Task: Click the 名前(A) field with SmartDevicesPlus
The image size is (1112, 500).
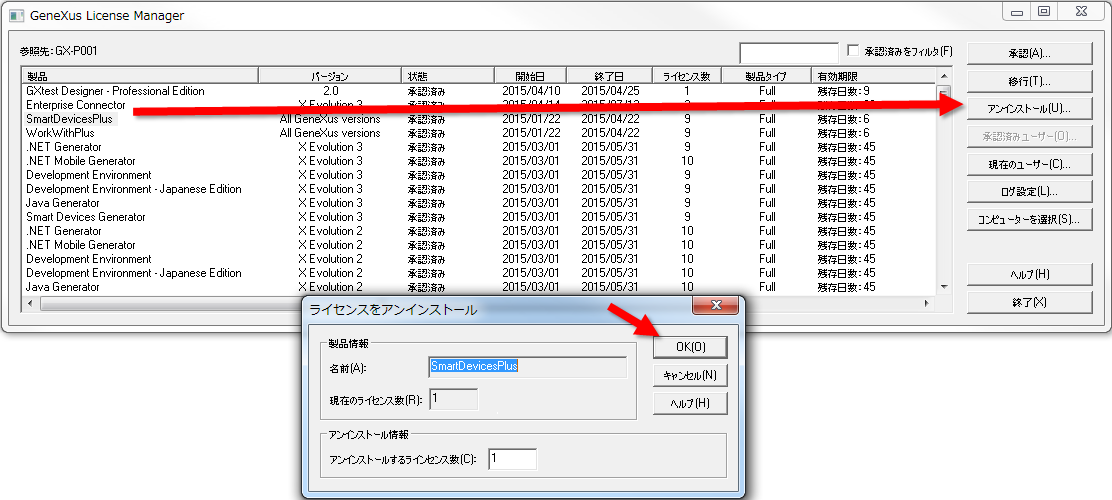Action: click(x=528, y=367)
